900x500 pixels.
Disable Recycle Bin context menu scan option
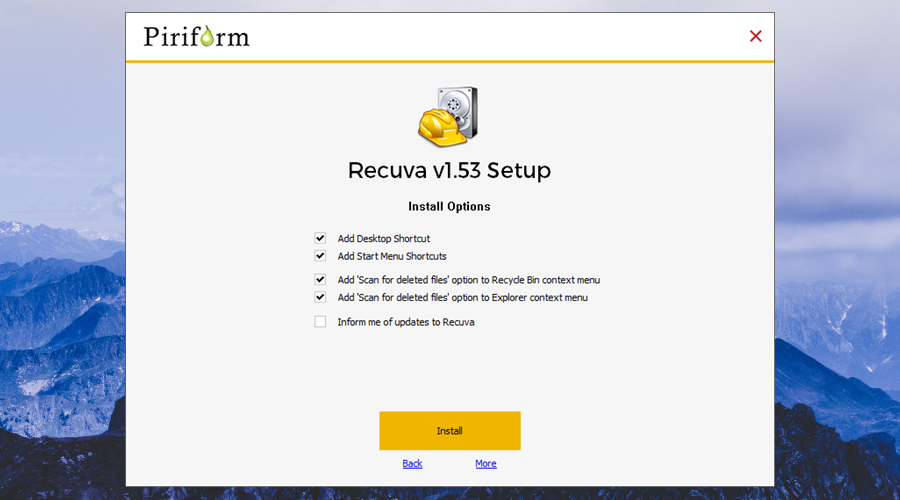[320, 280]
